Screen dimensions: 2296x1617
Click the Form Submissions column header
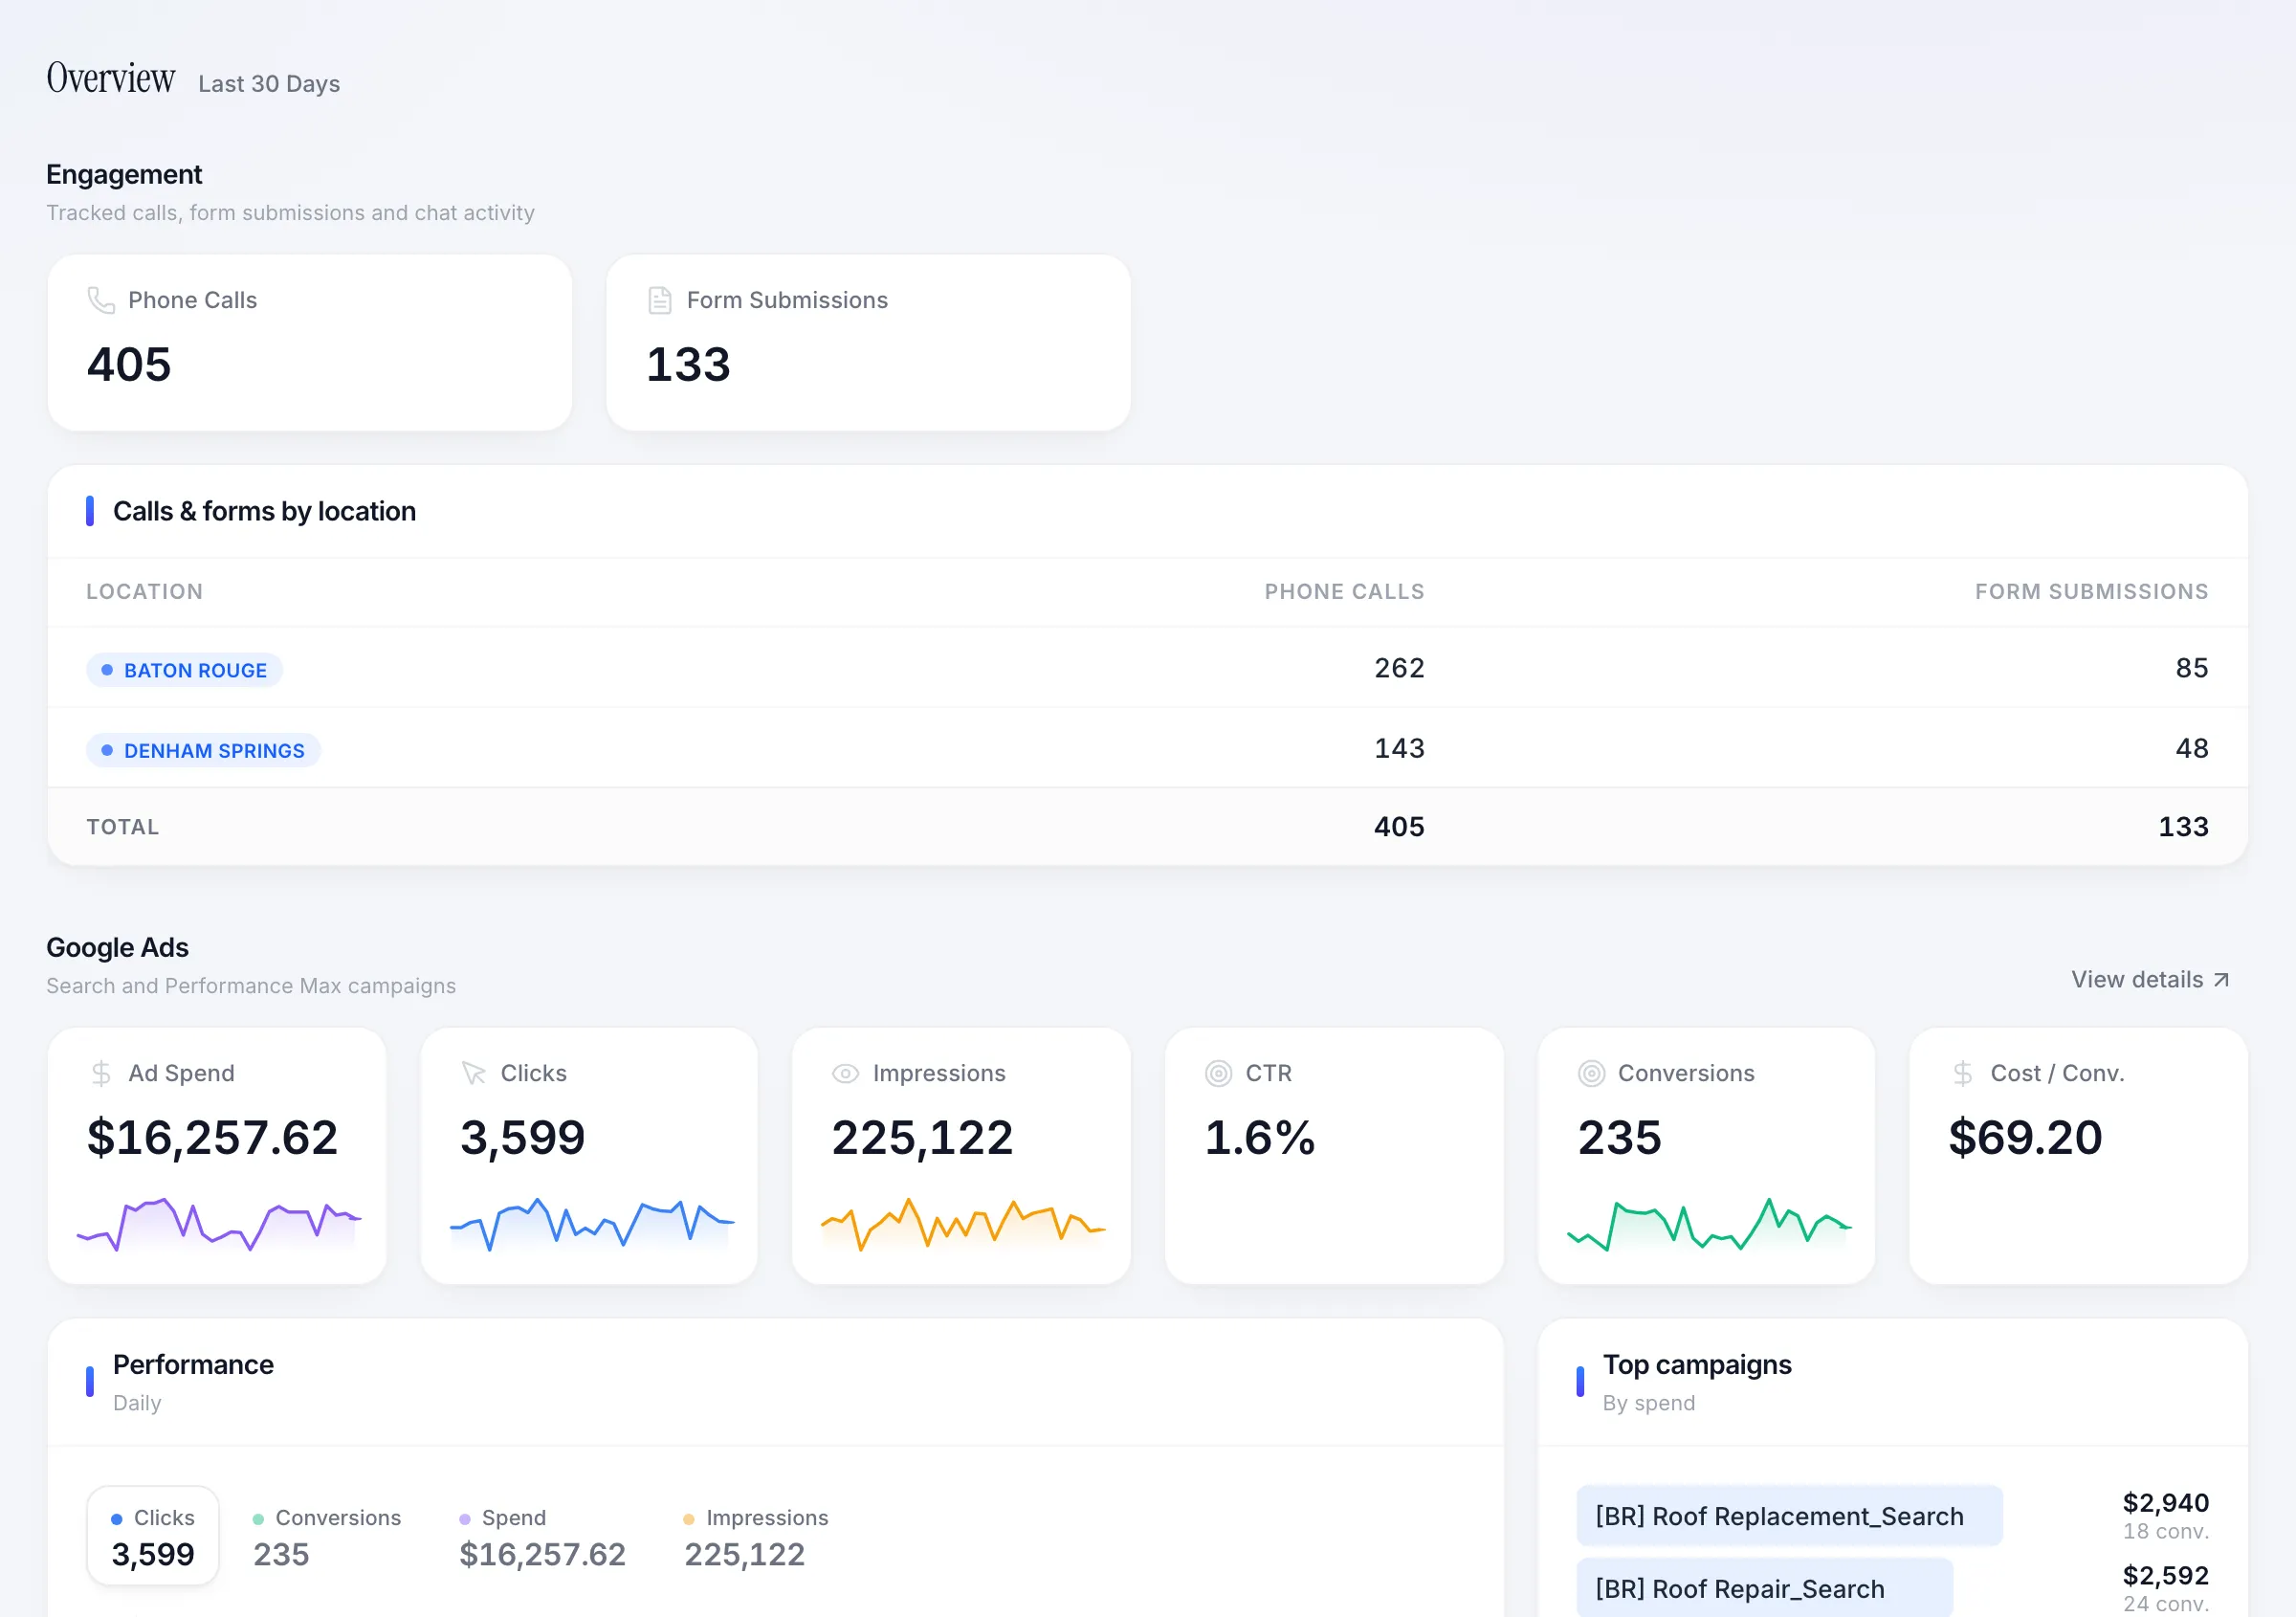pyautogui.click(x=2091, y=592)
